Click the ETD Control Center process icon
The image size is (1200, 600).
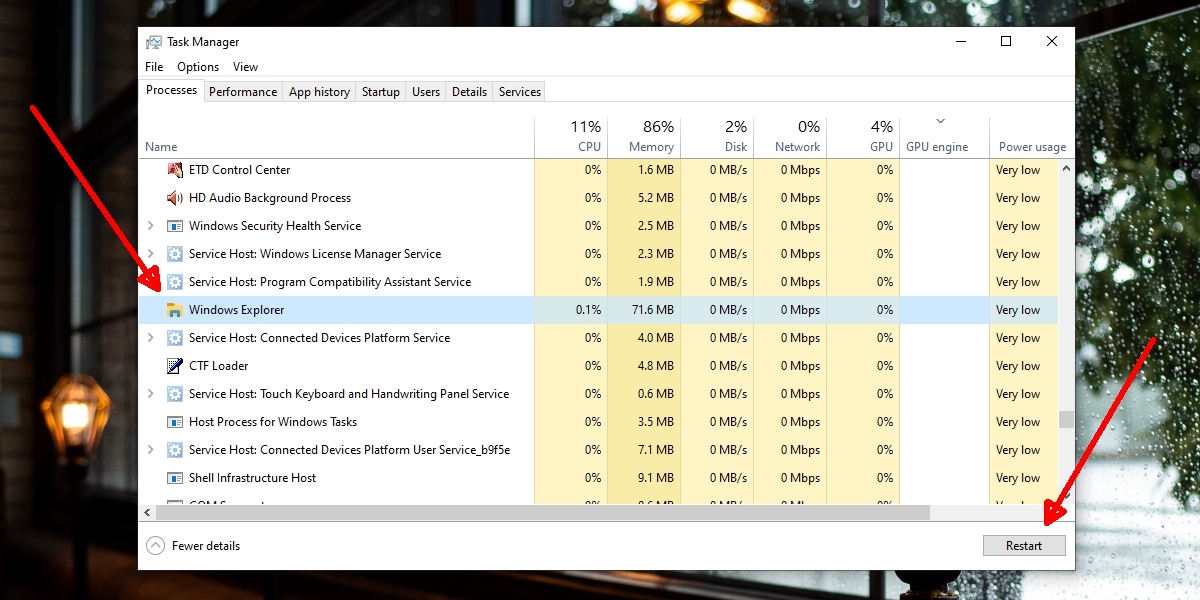175,170
